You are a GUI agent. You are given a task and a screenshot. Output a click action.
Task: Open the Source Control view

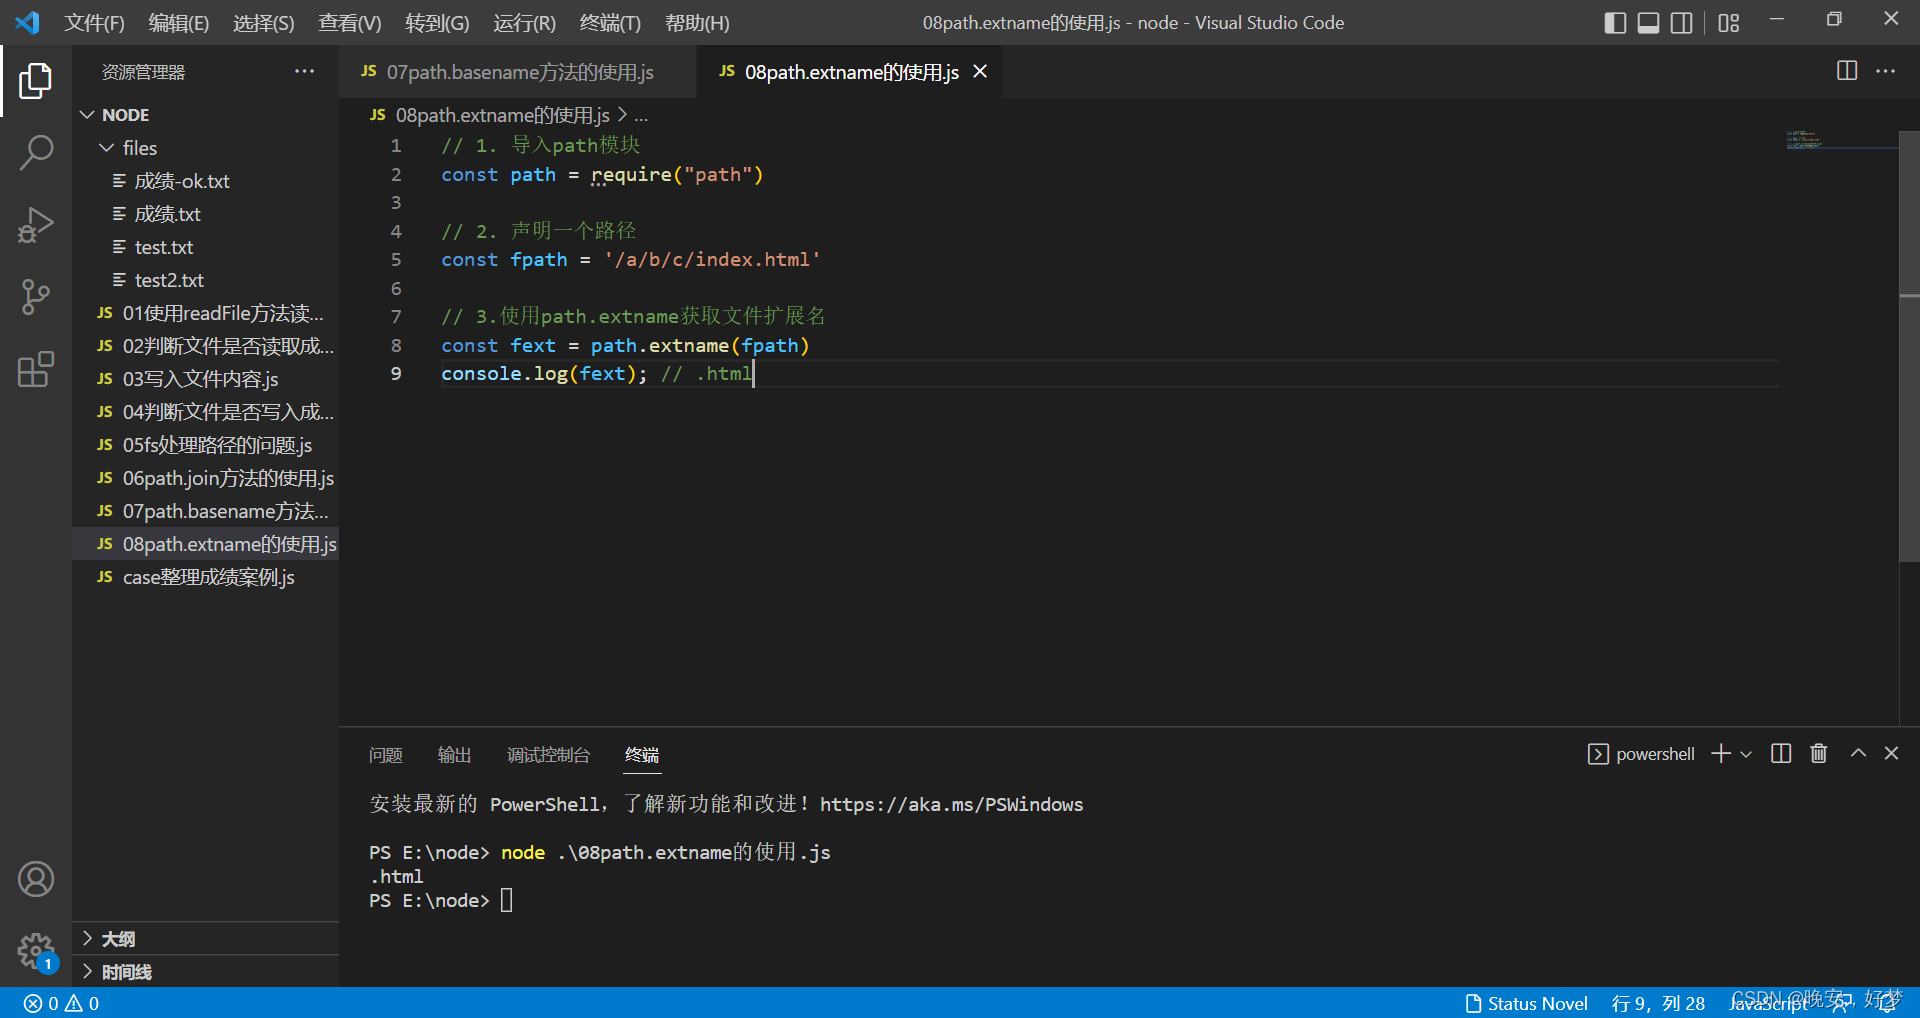click(36, 297)
